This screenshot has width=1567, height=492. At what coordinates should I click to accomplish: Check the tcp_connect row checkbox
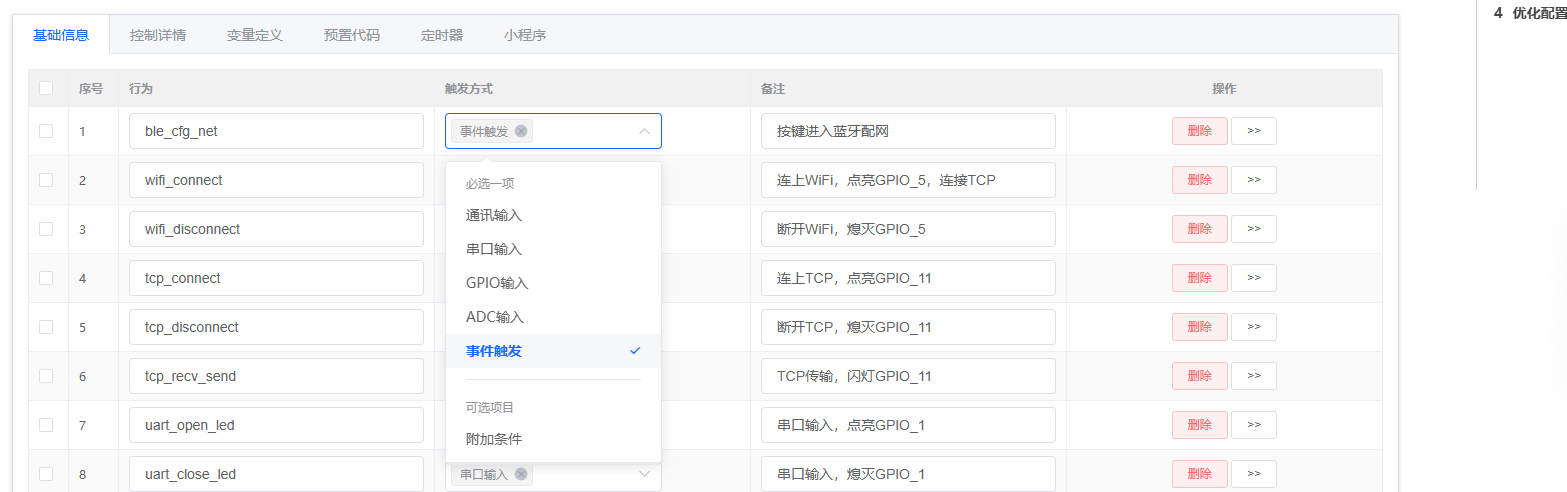click(x=46, y=278)
